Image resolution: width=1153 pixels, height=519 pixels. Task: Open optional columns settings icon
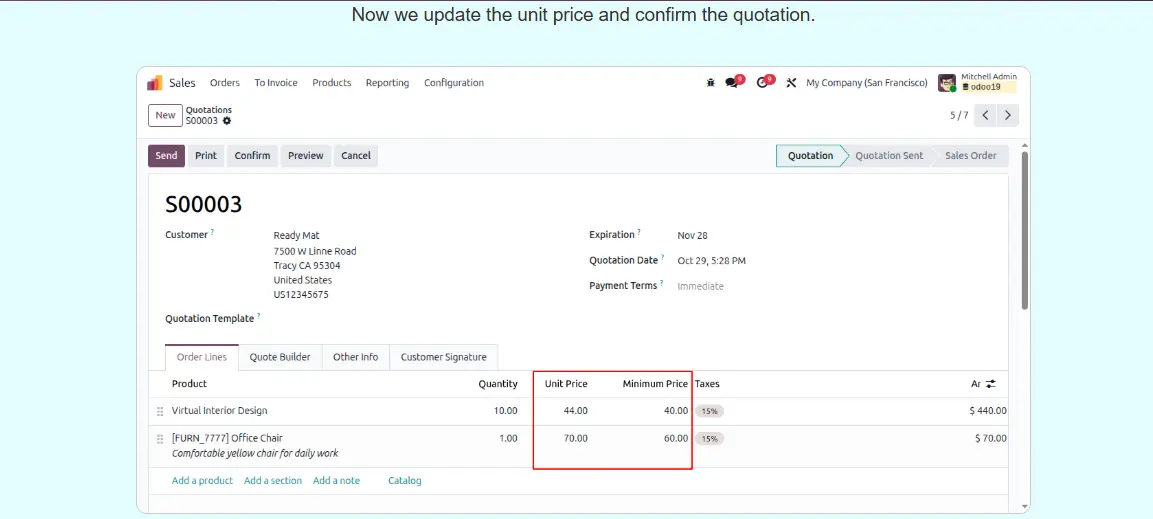click(990, 384)
